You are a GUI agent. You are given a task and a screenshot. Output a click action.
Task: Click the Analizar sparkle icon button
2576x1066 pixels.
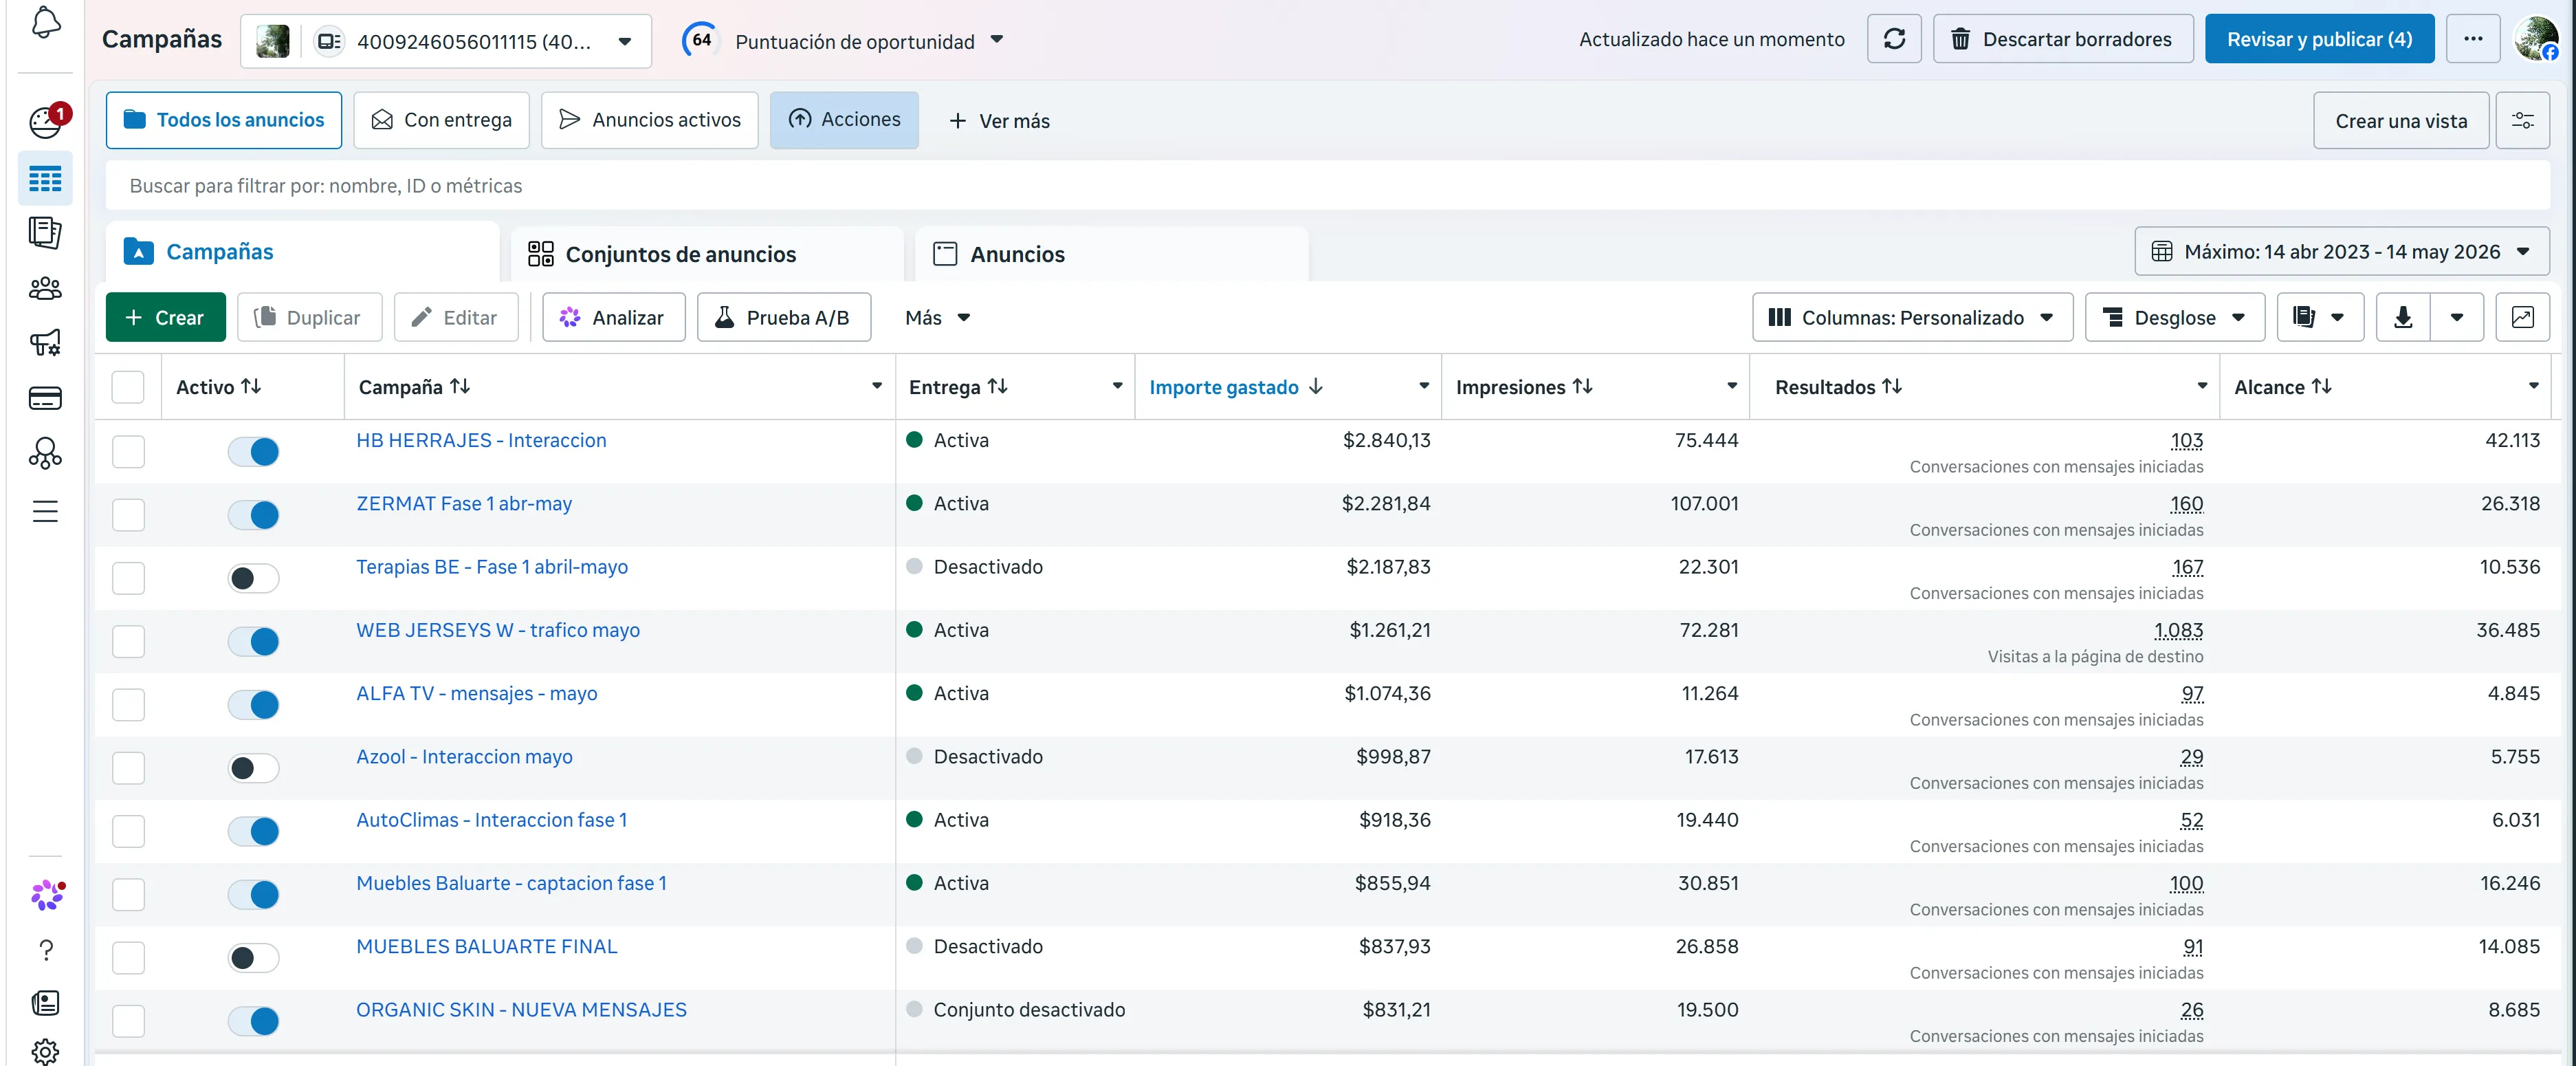(614, 318)
